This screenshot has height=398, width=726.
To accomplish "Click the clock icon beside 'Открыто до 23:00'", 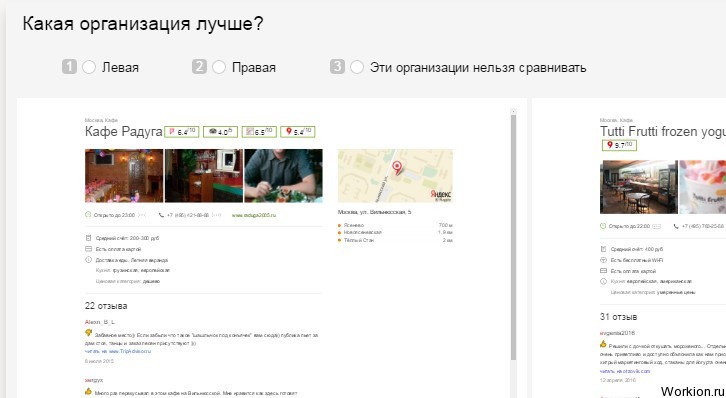I will click(x=88, y=215).
